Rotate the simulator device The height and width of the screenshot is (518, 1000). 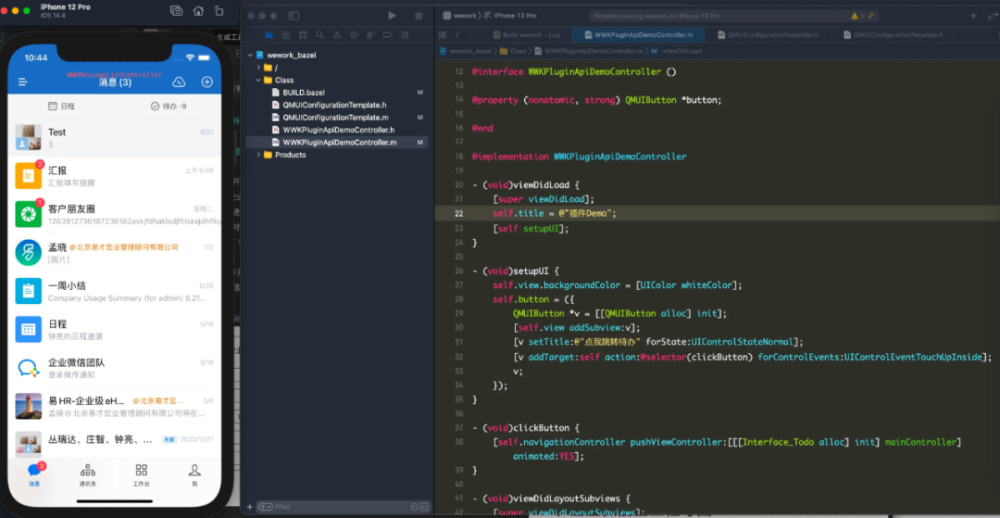click(x=219, y=10)
